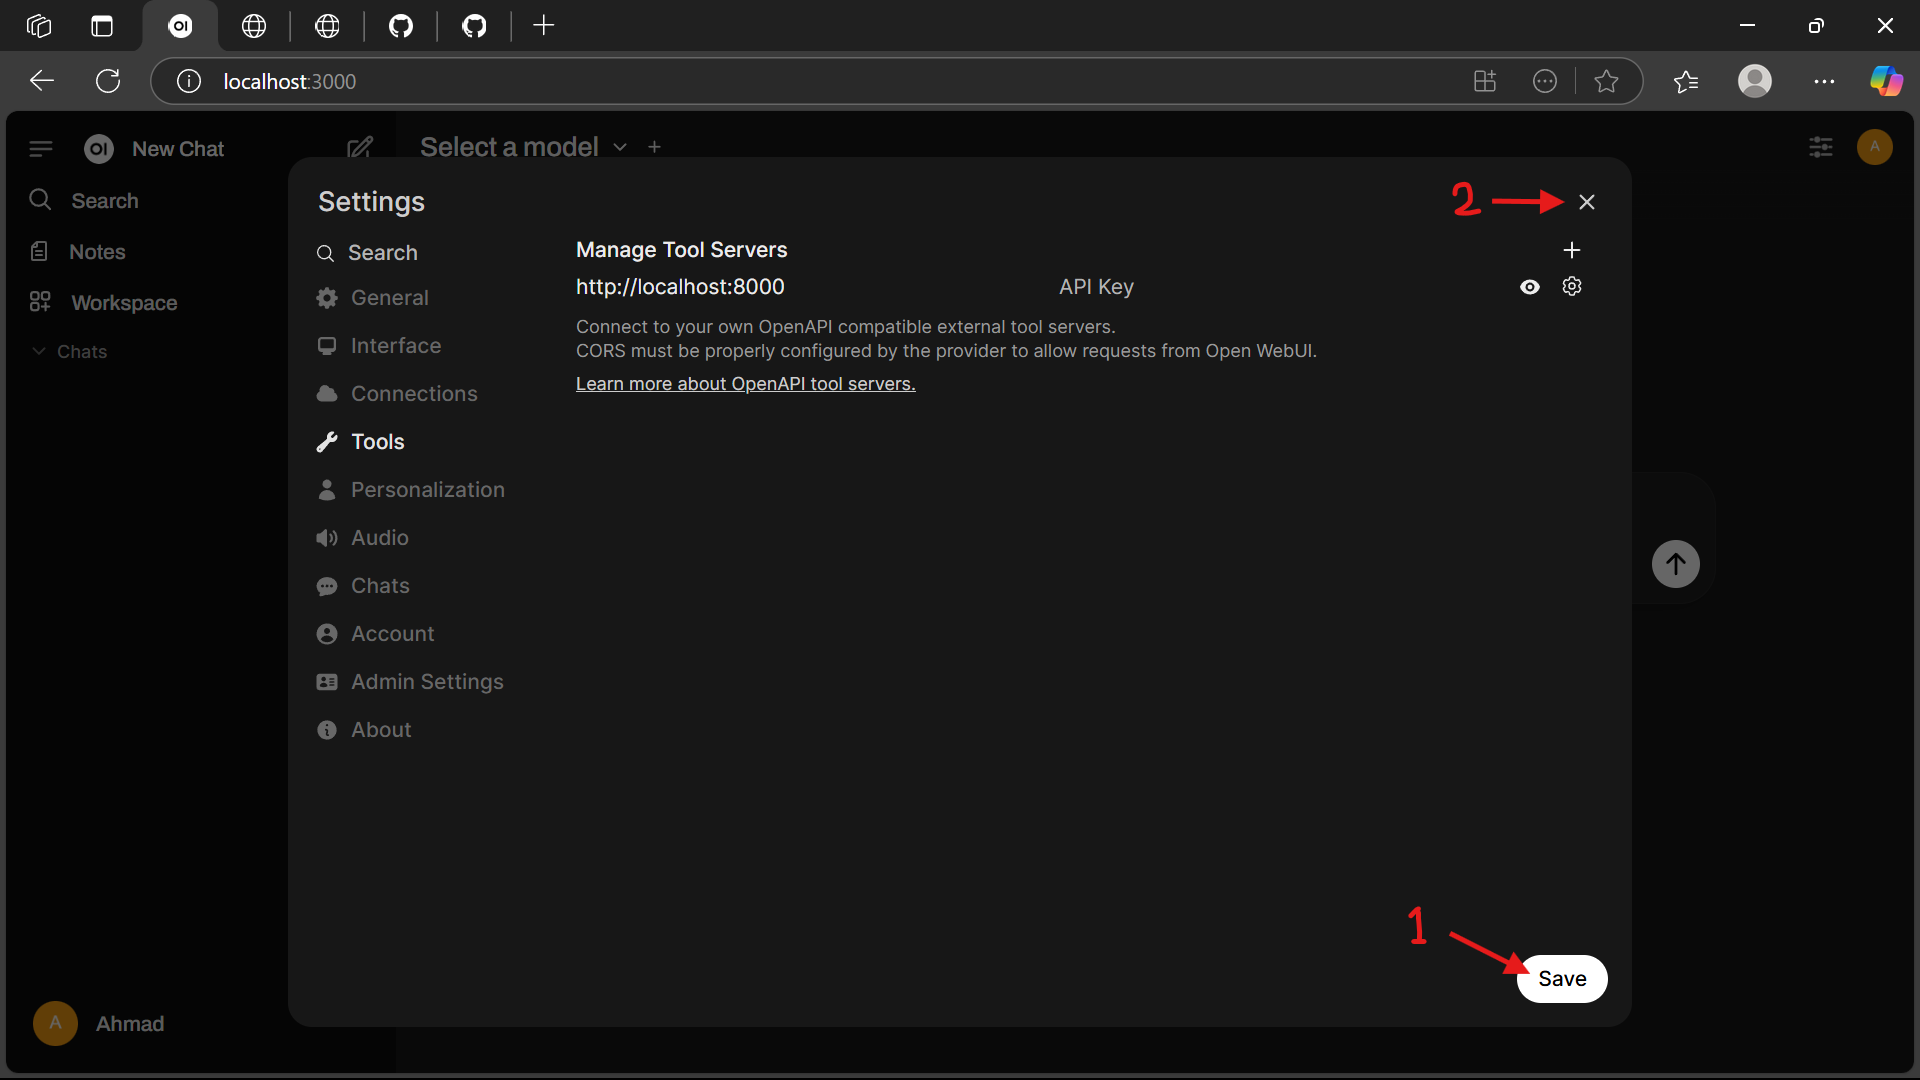Toggle the sidebar hamburger menu icon
Image resolution: width=1920 pixels, height=1080 pixels.
coord(41,149)
